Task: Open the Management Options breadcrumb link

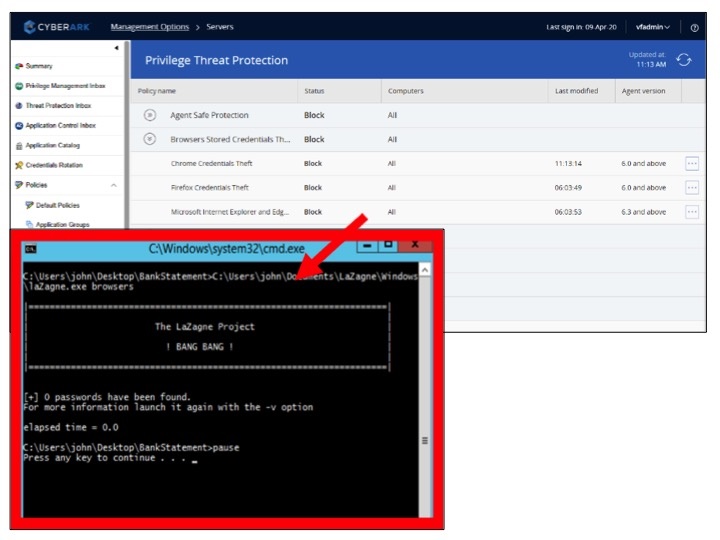Action: (x=150, y=27)
